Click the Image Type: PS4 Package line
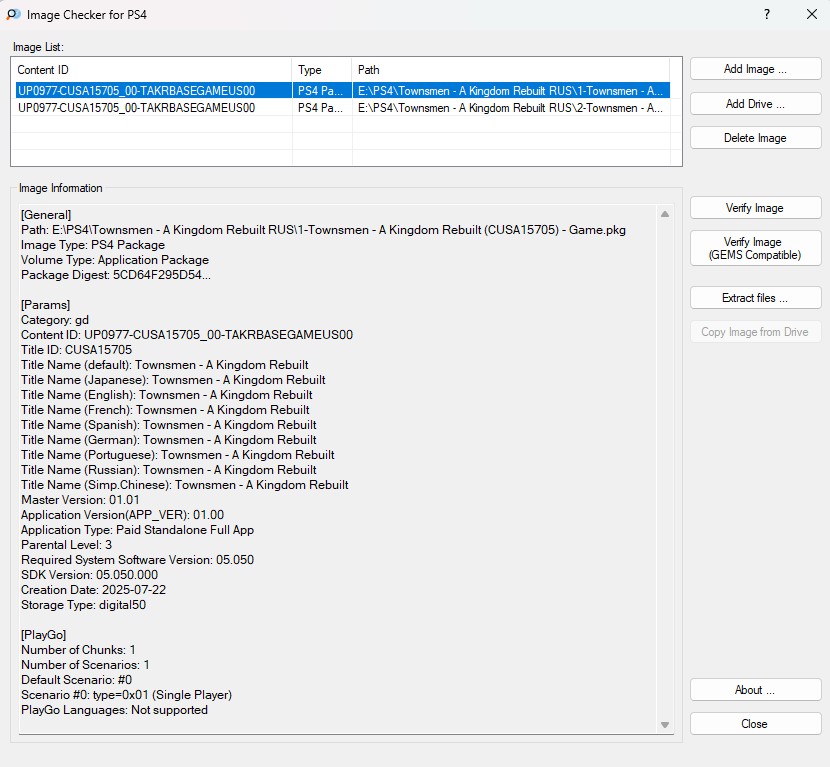This screenshot has width=830, height=767. (93, 245)
